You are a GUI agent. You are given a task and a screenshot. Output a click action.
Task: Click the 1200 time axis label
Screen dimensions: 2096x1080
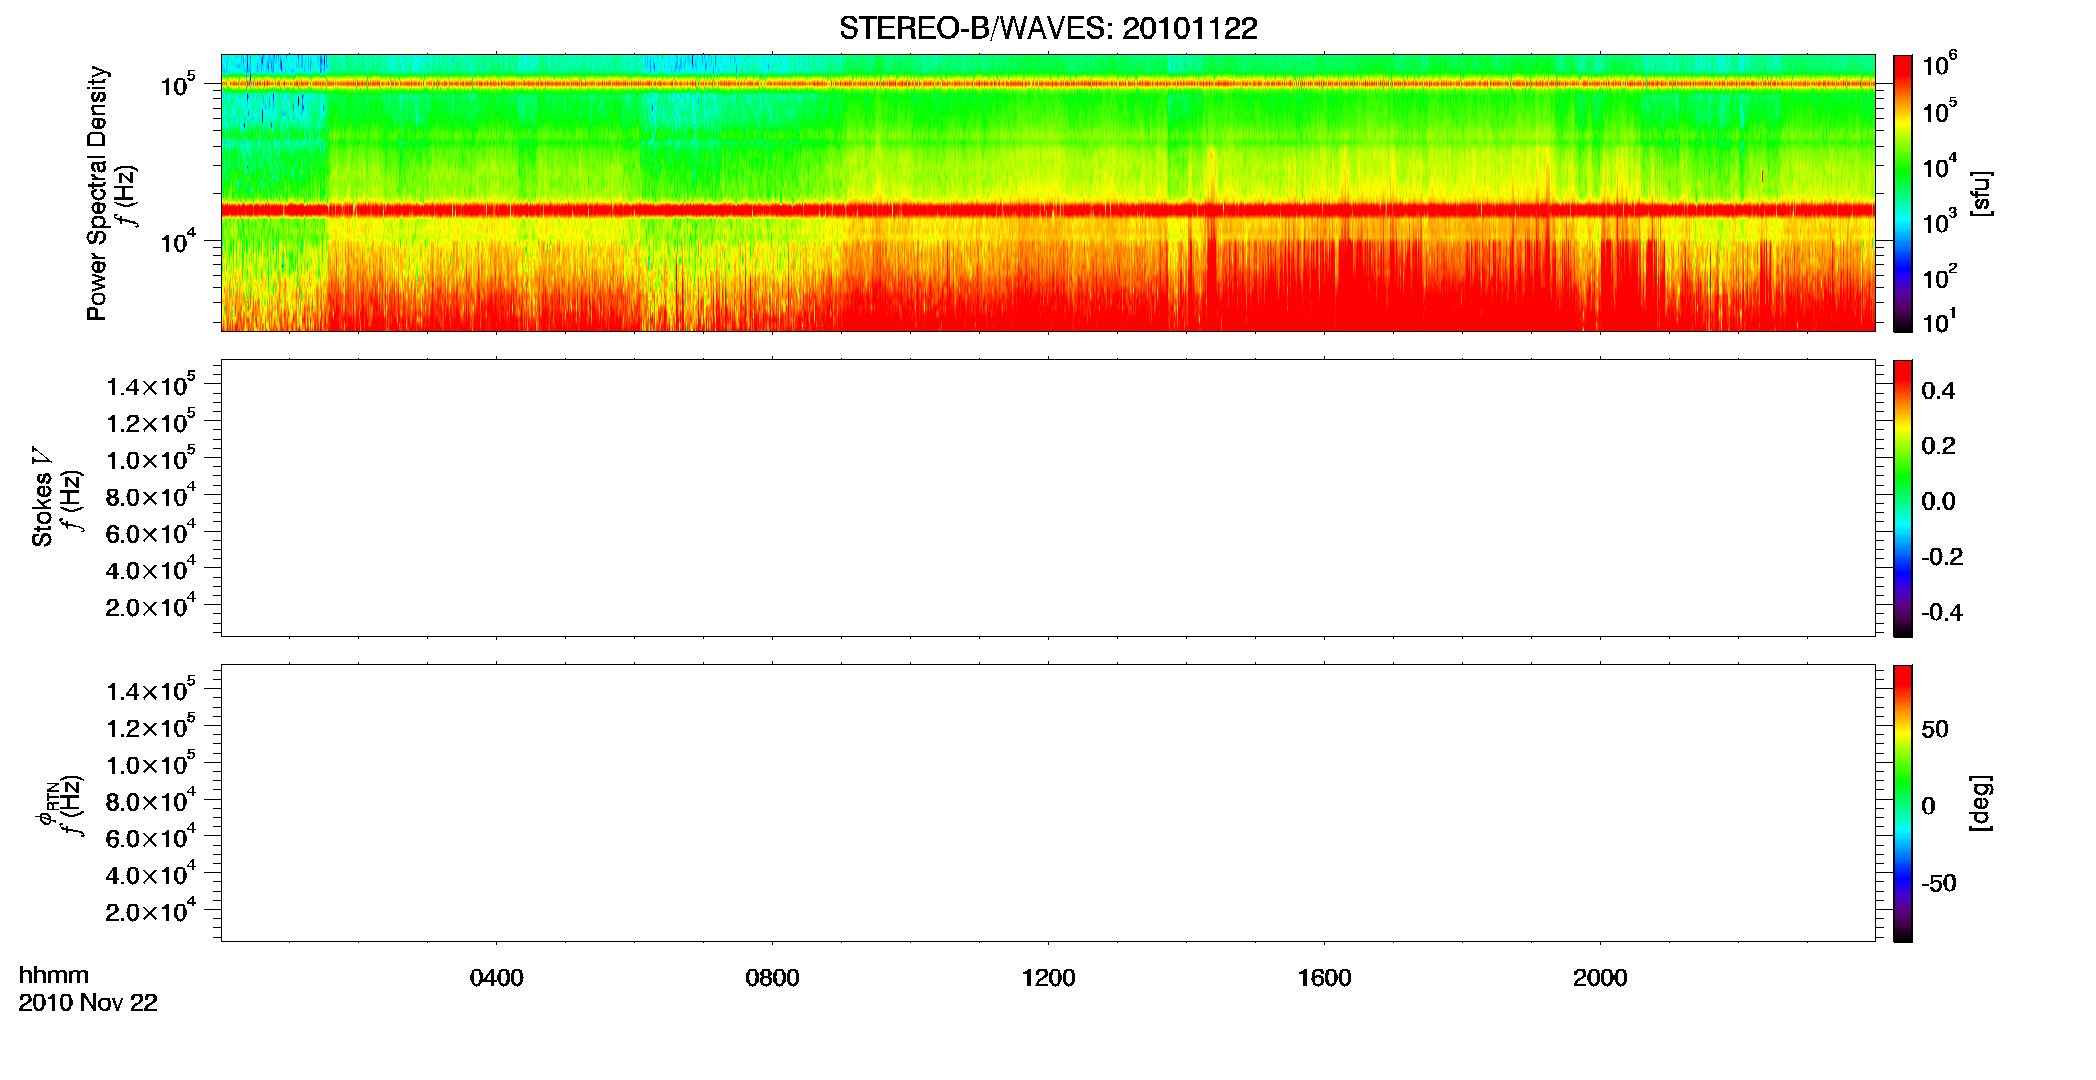1048,978
